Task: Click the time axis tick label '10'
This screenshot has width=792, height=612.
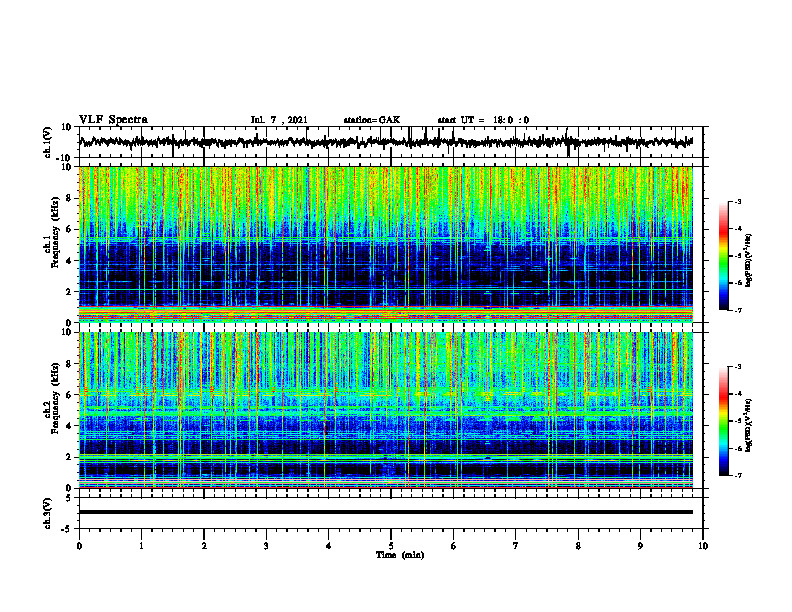Action: (x=703, y=546)
